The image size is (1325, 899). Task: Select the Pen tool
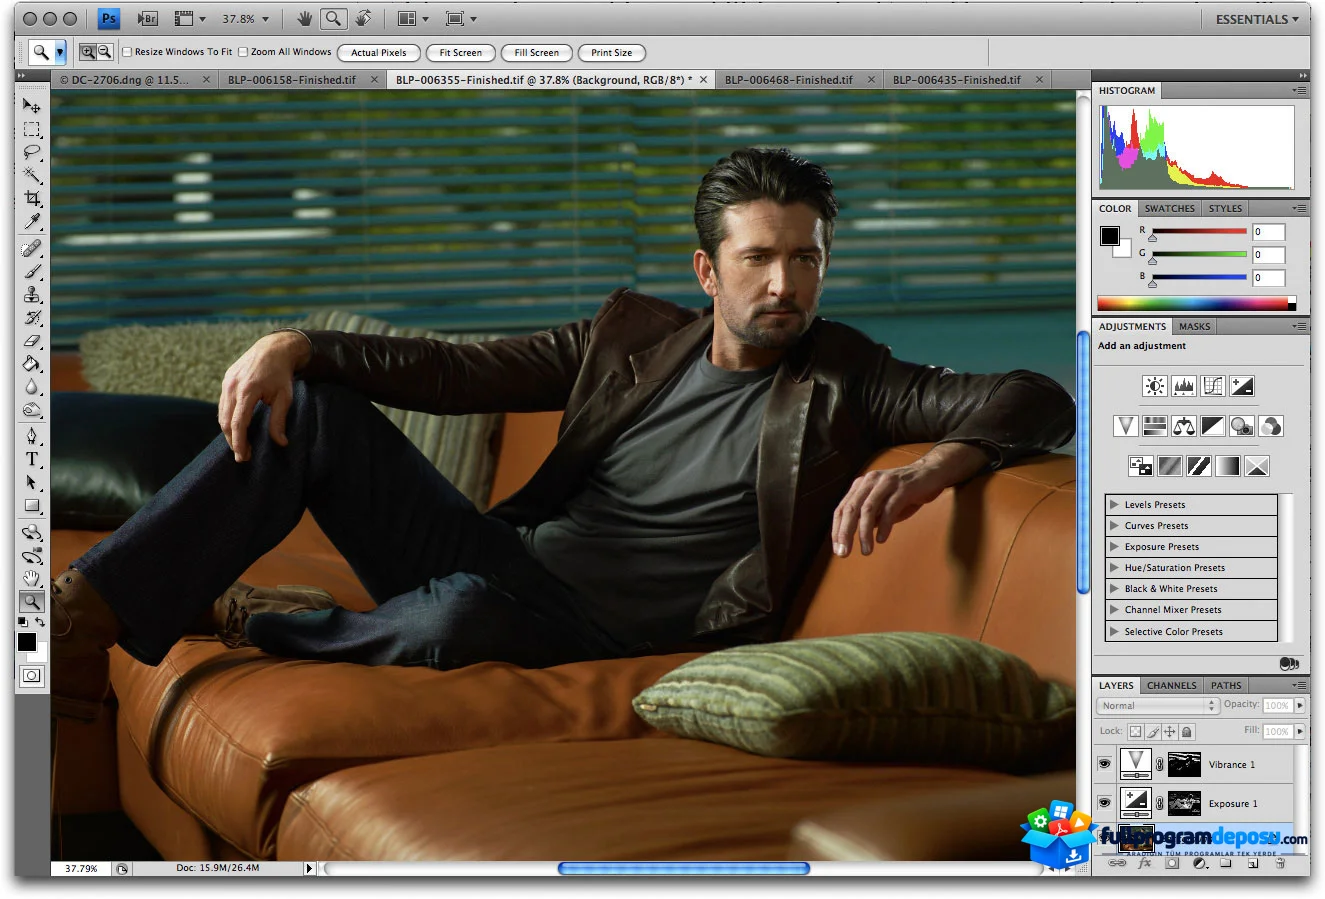coord(32,436)
